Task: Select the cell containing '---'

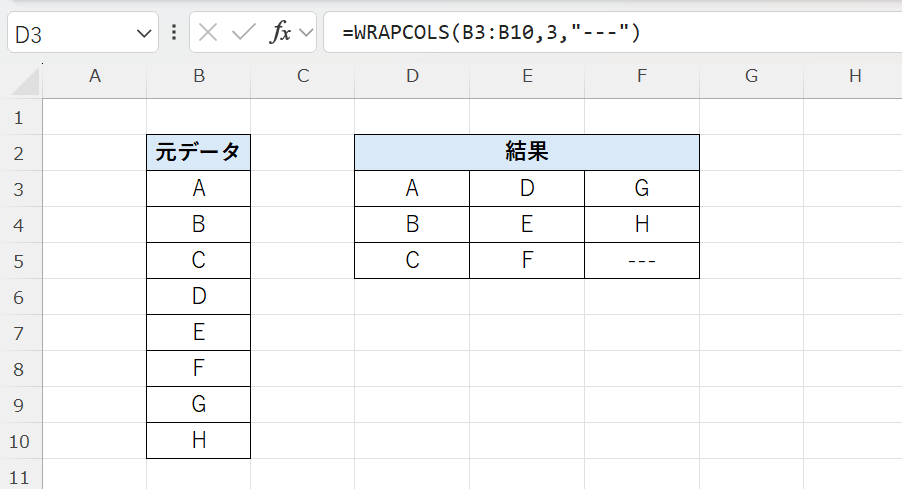Action: 641,261
